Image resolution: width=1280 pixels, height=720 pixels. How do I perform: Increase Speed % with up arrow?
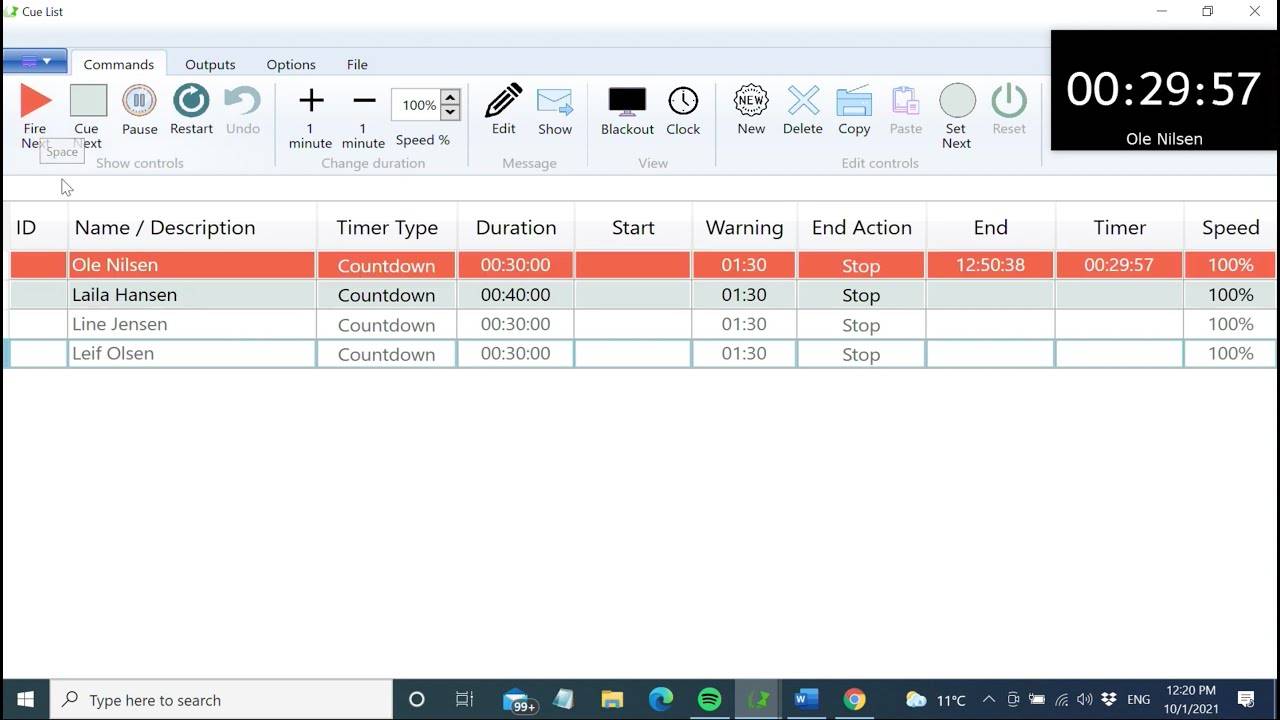[x=450, y=98]
